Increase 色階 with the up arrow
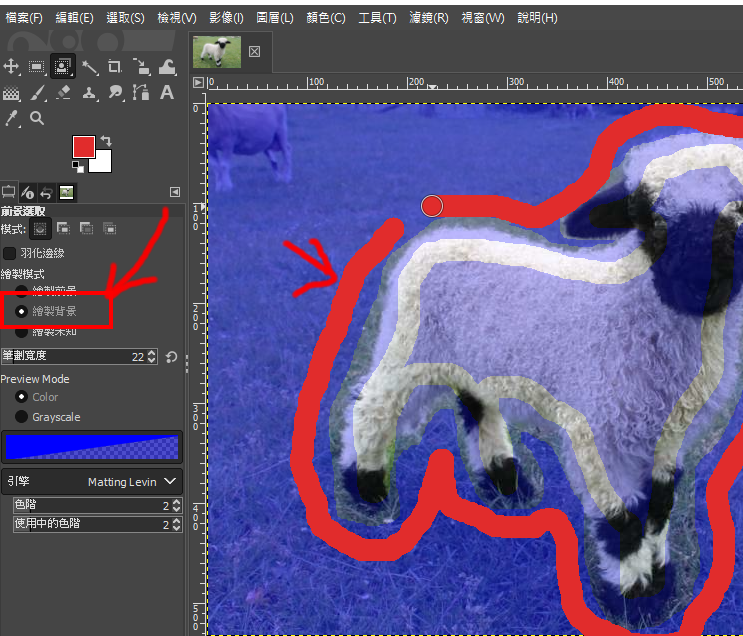Screen dimensions: 743x636 177,501
